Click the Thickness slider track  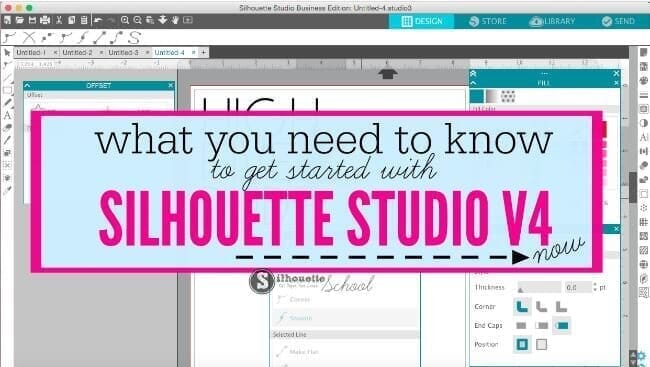click(539, 287)
